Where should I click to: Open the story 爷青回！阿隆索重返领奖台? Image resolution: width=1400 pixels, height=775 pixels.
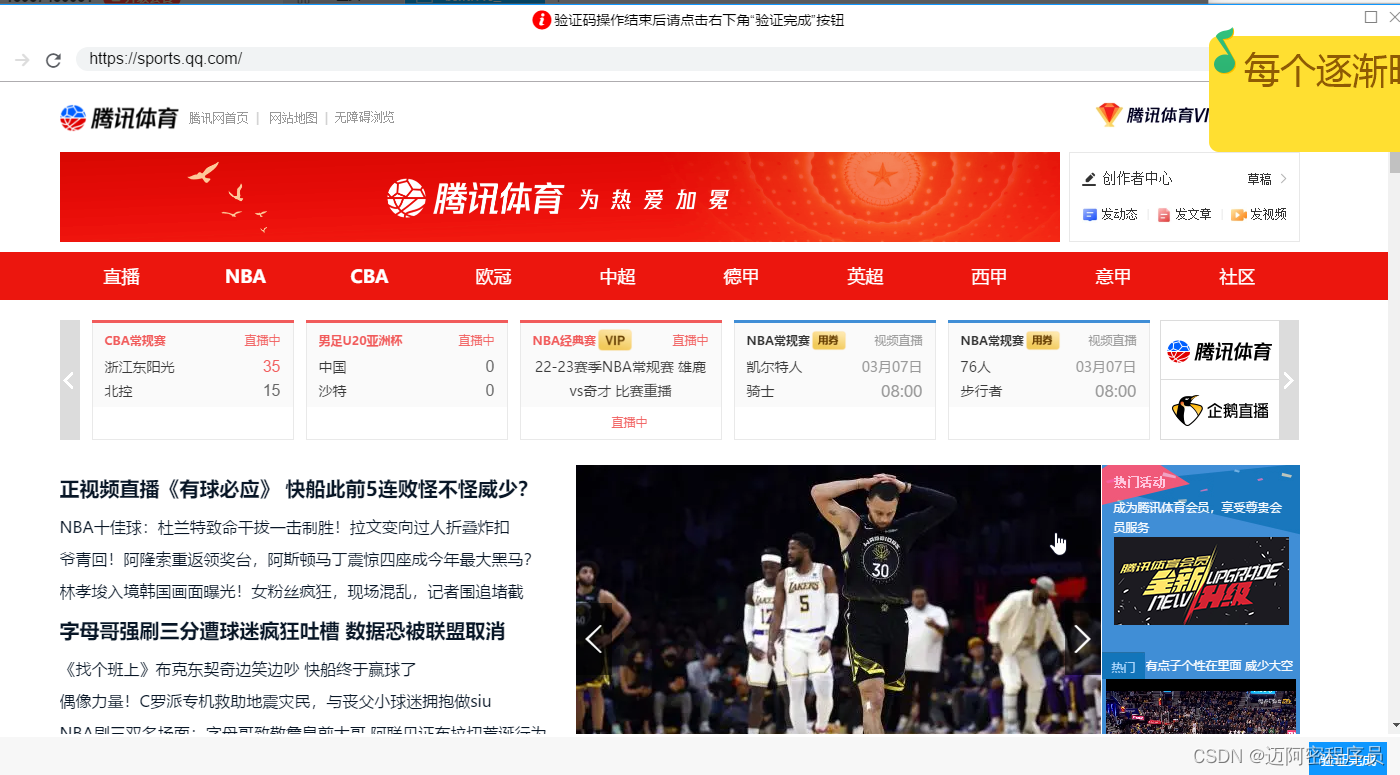click(x=296, y=560)
